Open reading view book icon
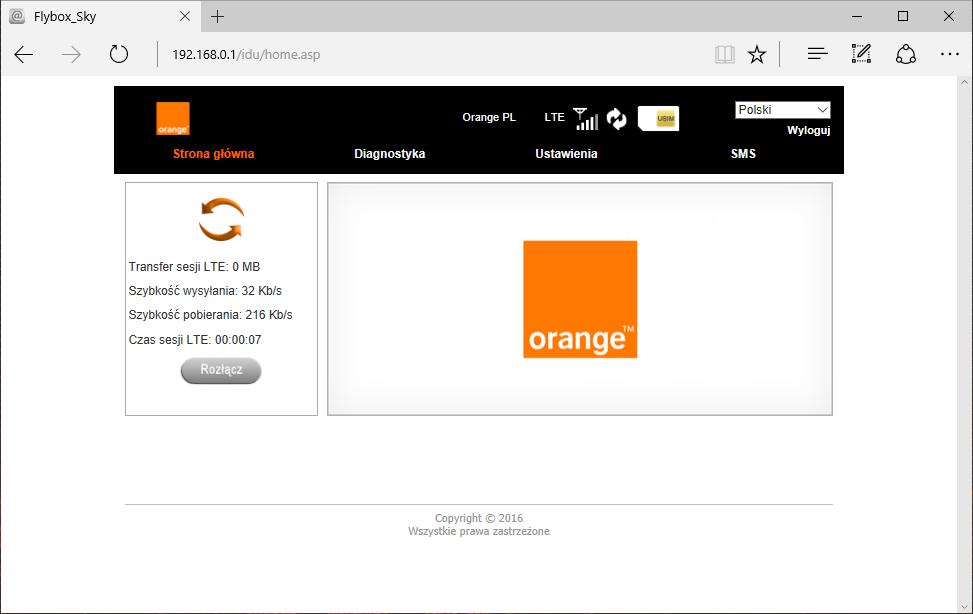Viewport: 973px width, 614px height. 724,55
